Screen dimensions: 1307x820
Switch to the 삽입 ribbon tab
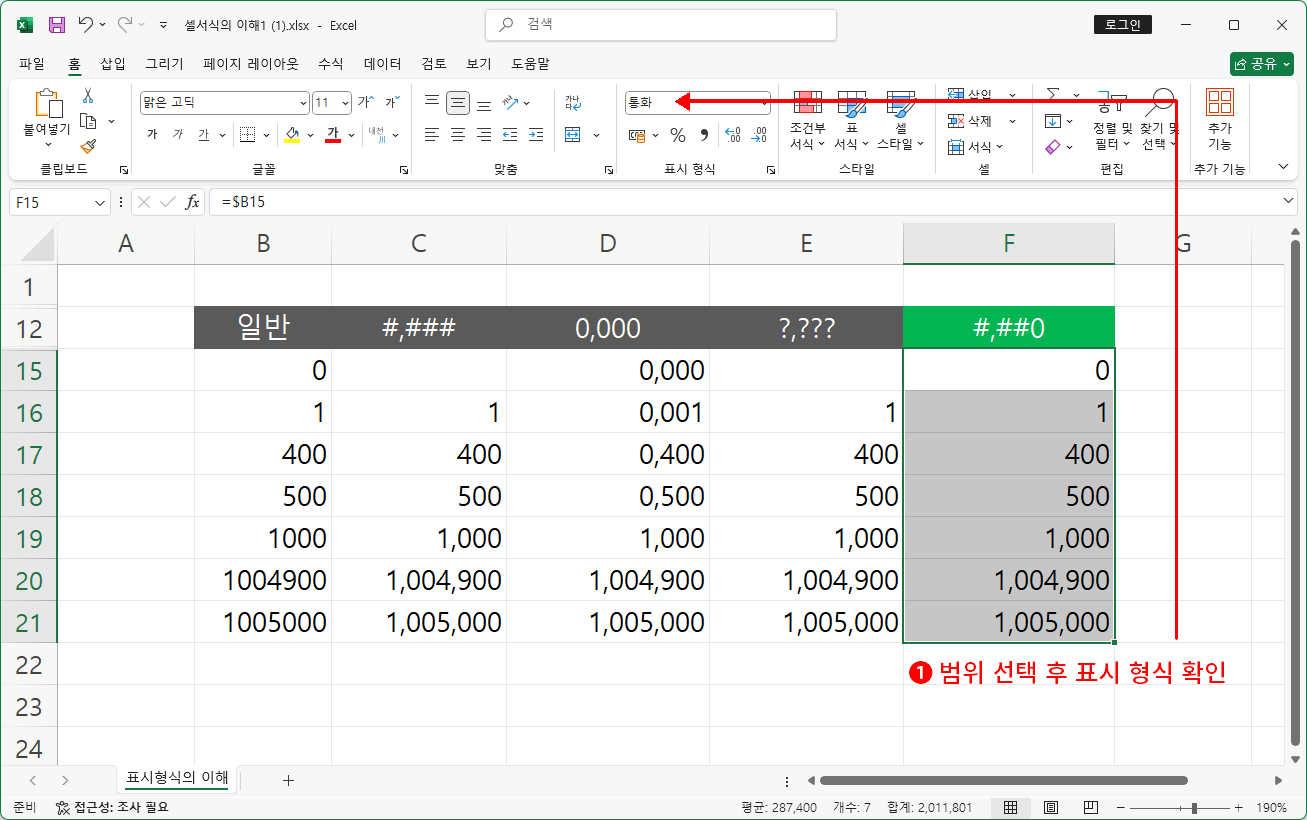(113, 64)
